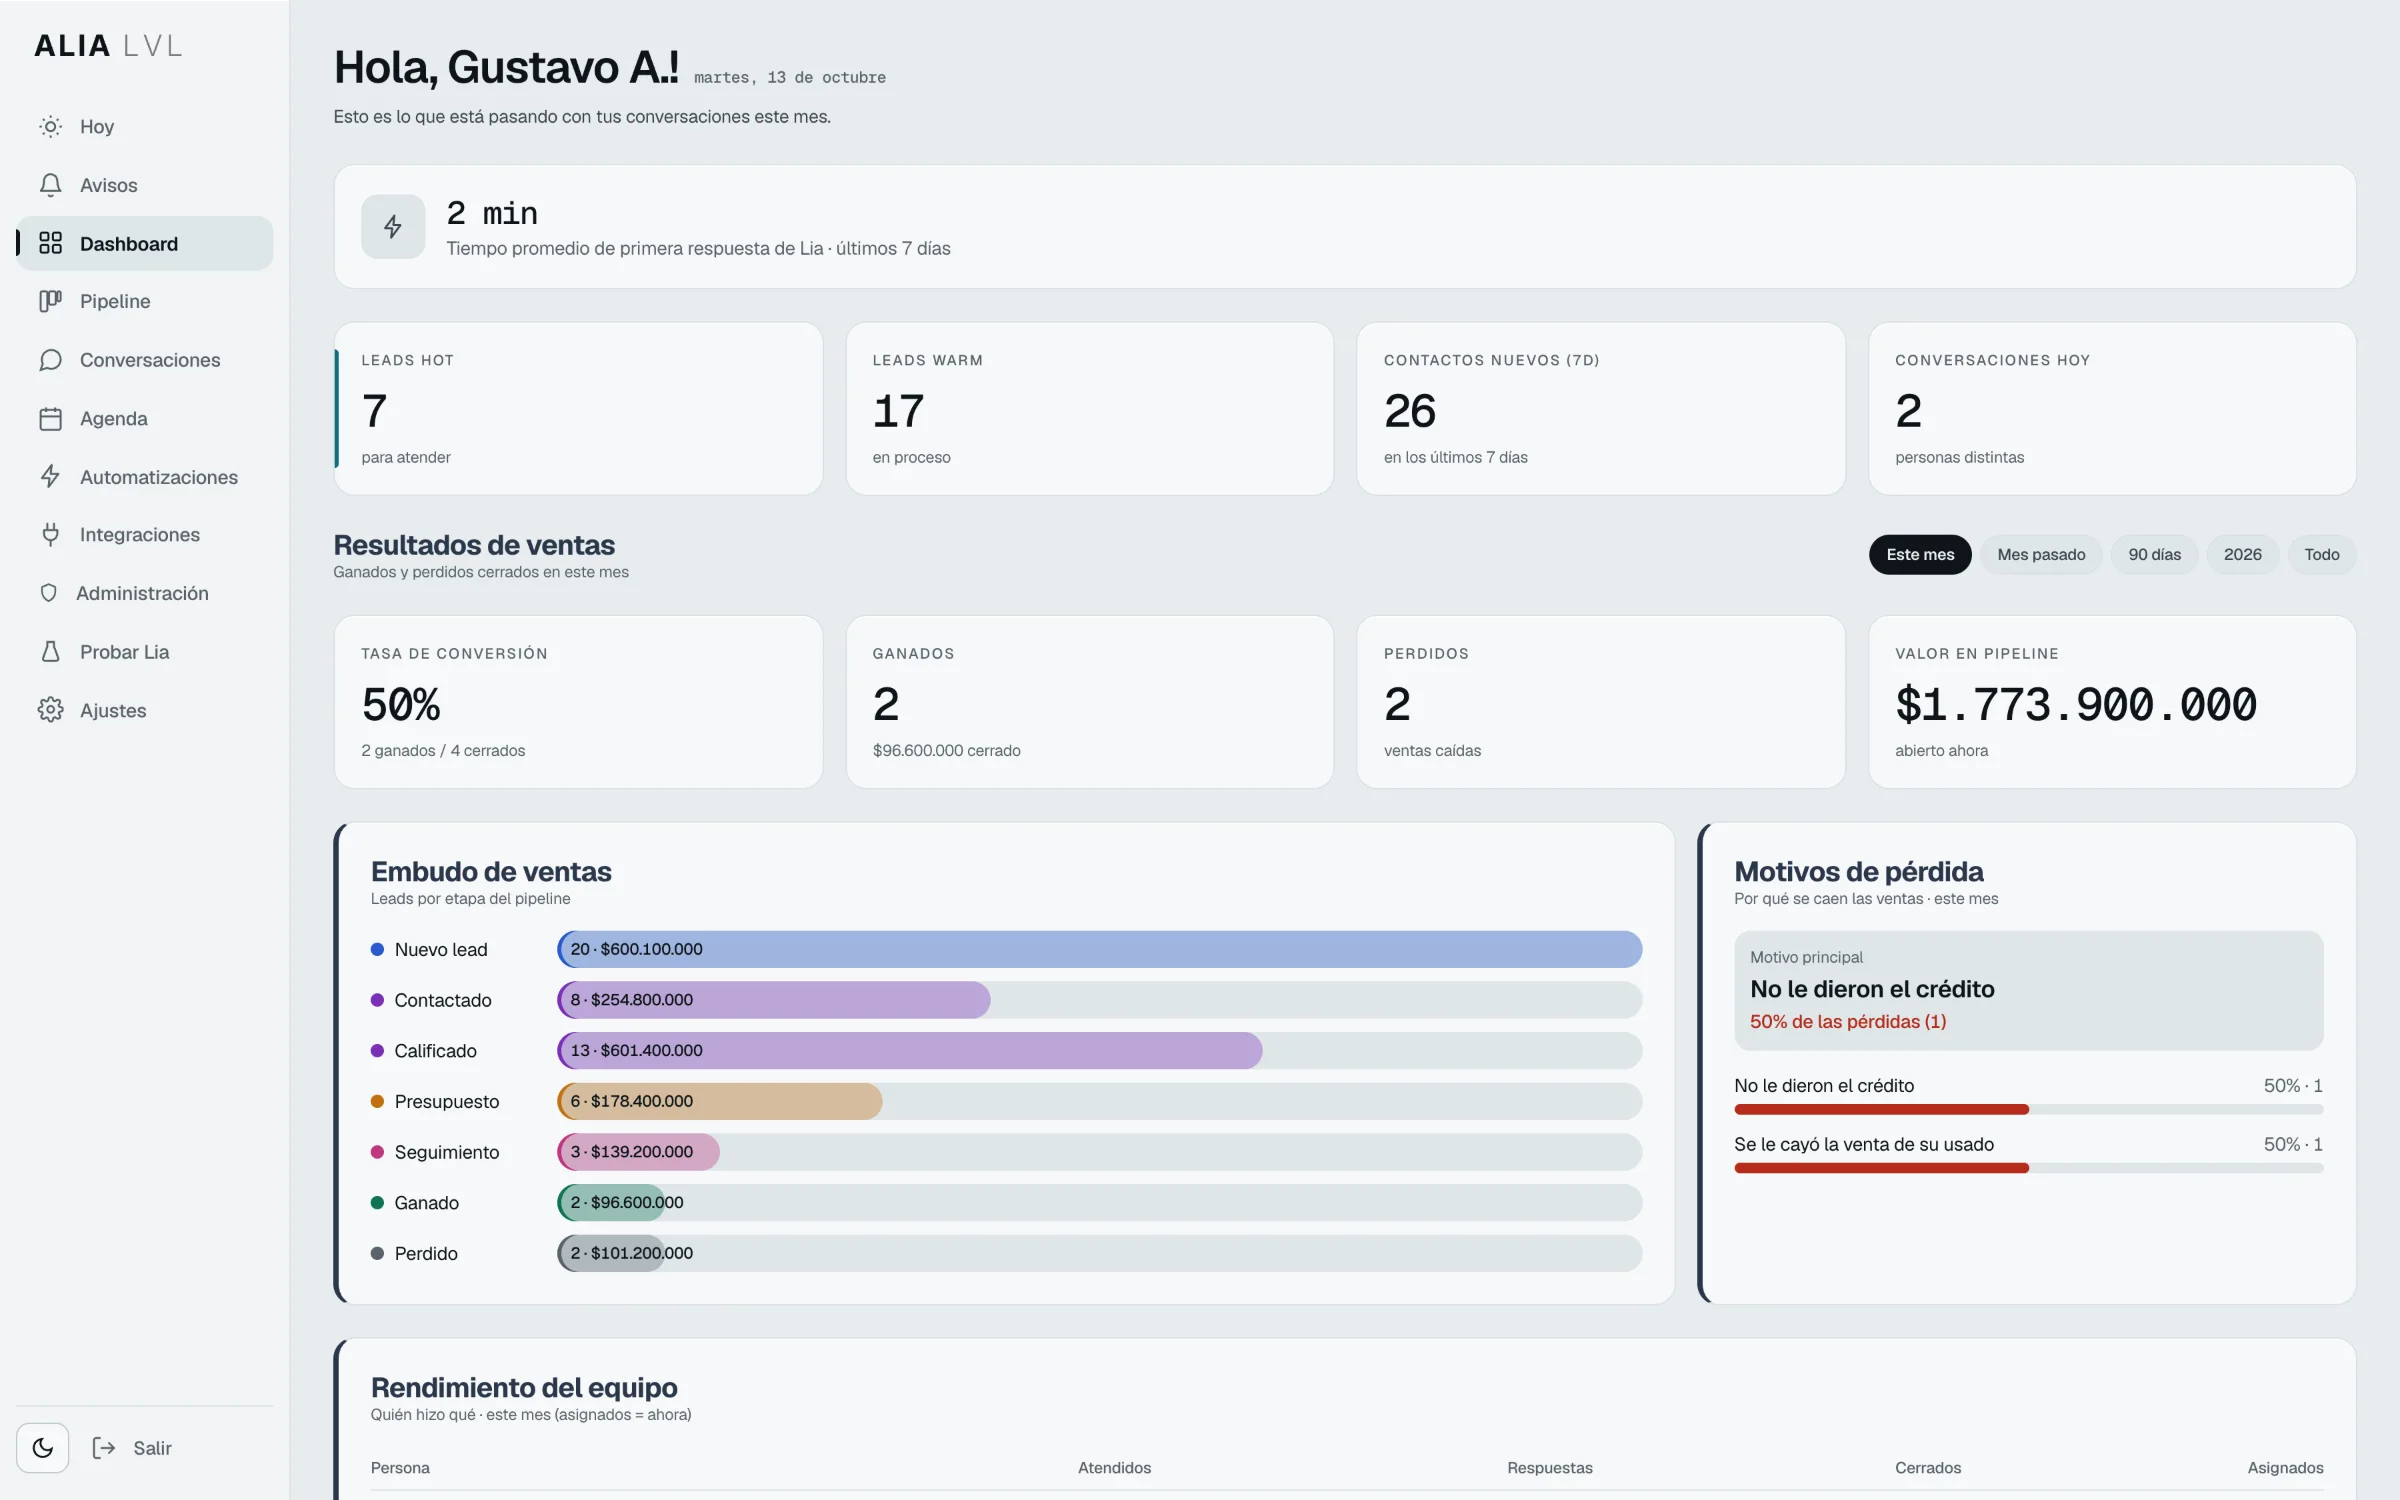Screen dimensions: 2400x1500
Task: Choose the 2026 period filter
Action: (x=2242, y=555)
